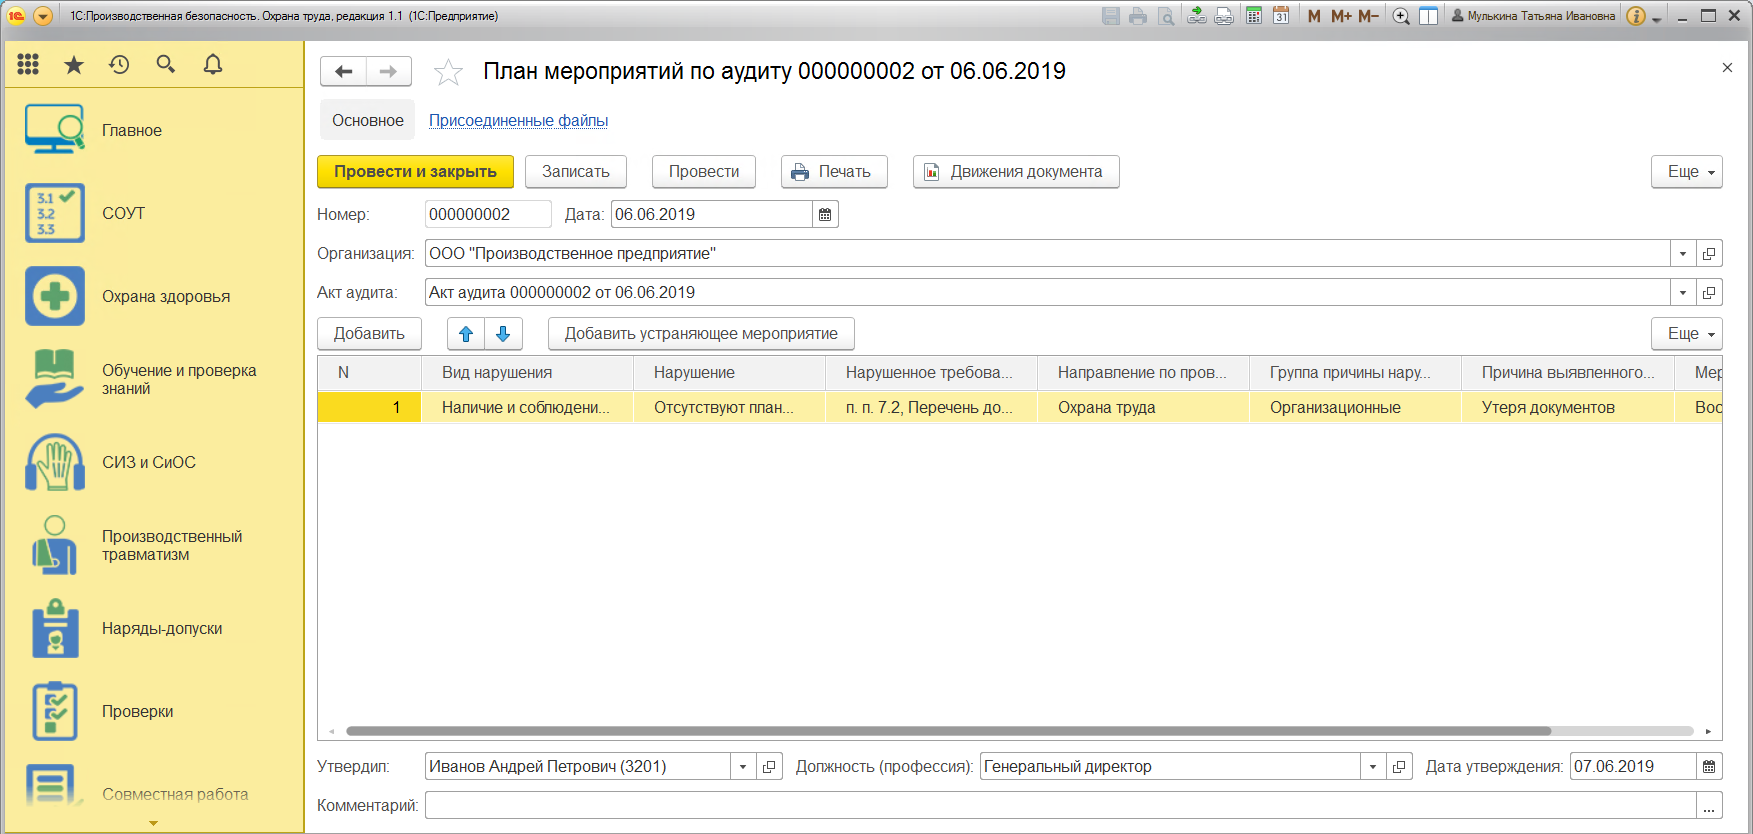Add document to favorites with star
The height and width of the screenshot is (834, 1753).
(x=448, y=72)
